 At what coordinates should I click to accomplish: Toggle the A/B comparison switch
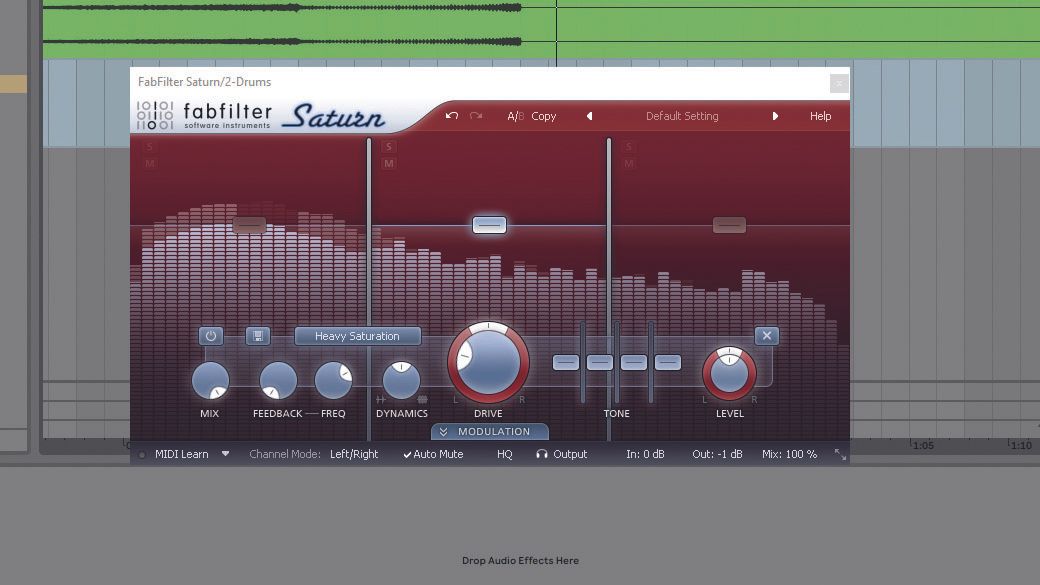pyautogui.click(x=515, y=116)
